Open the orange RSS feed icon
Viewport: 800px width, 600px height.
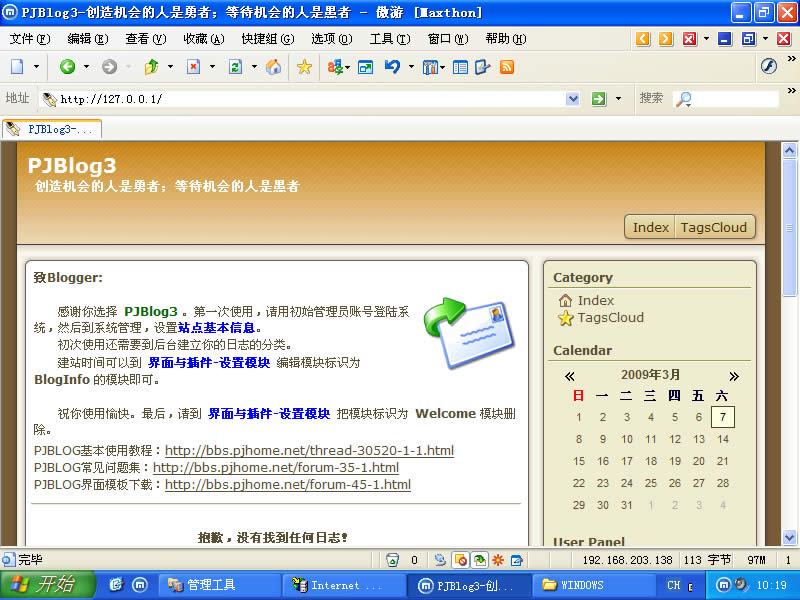[x=507, y=67]
